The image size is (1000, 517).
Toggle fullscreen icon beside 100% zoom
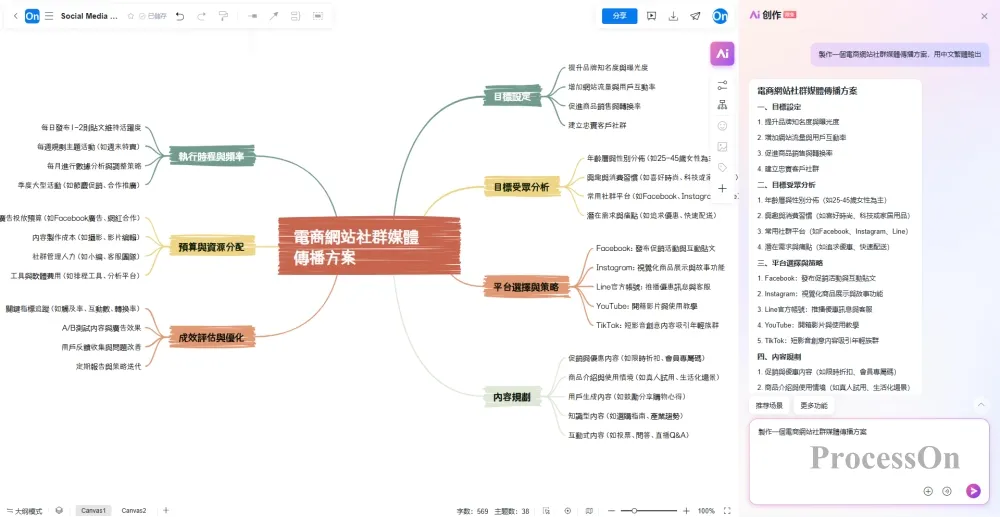click(x=727, y=510)
